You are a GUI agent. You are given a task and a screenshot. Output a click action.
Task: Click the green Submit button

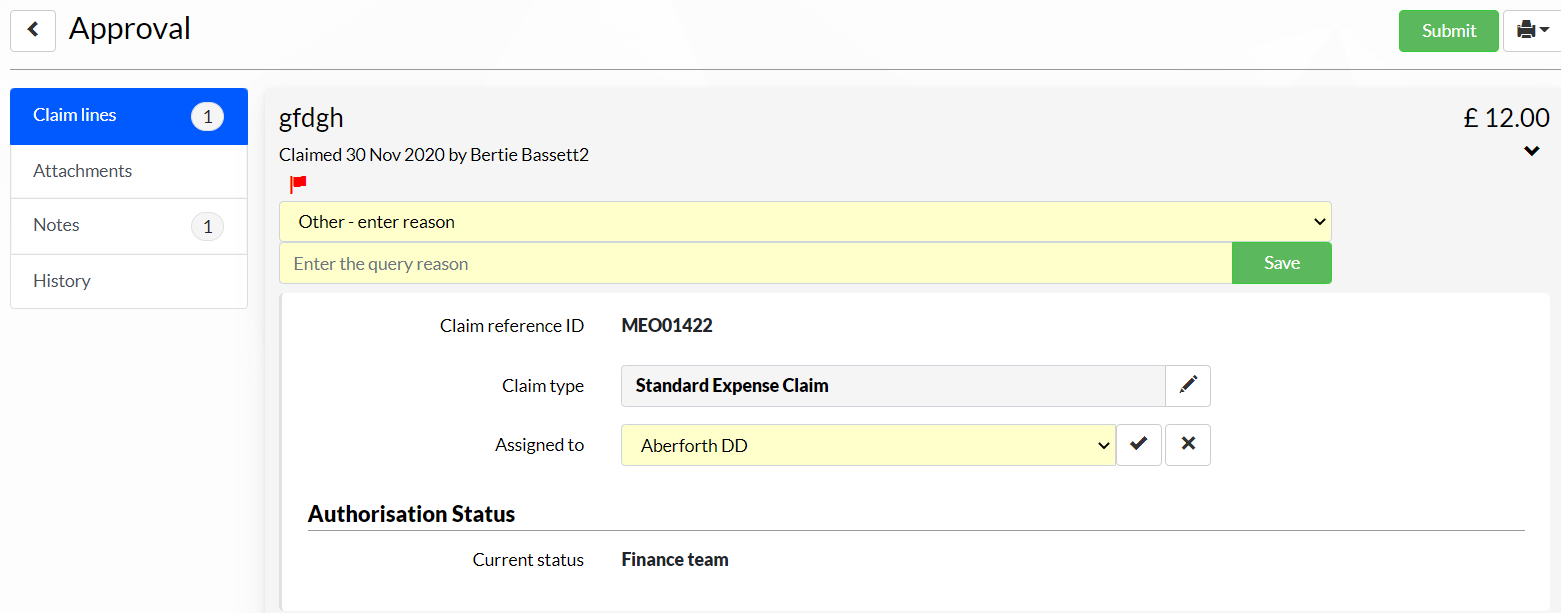pyautogui.click(x=1449, y=31)
